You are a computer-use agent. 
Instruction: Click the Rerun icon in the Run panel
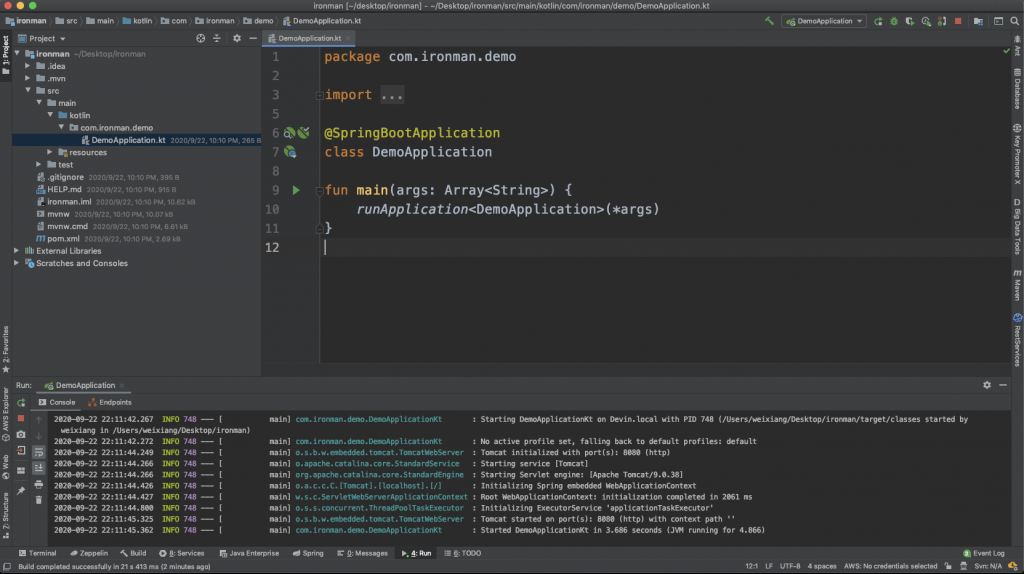click(21, 403)
